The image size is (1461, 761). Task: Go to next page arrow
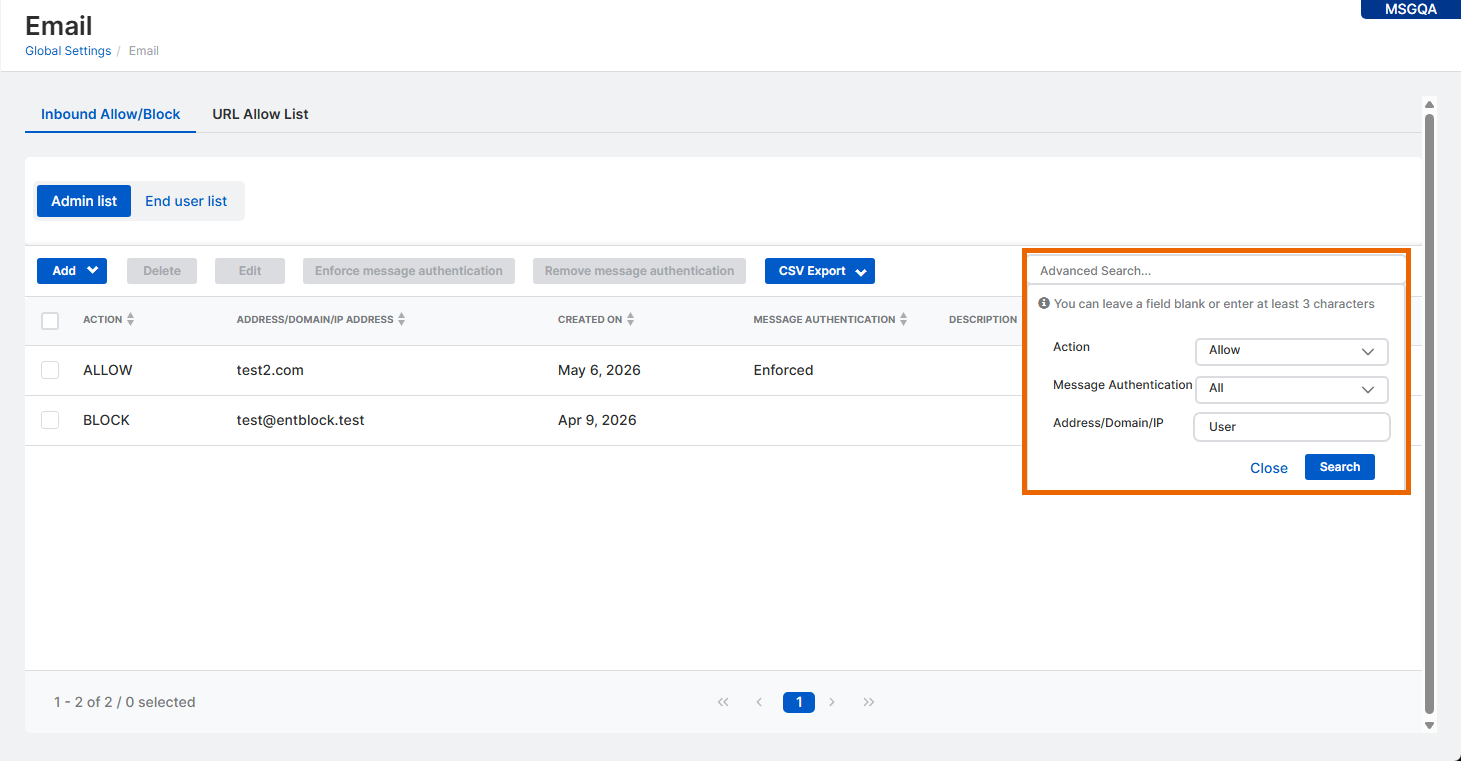[832, 702]
